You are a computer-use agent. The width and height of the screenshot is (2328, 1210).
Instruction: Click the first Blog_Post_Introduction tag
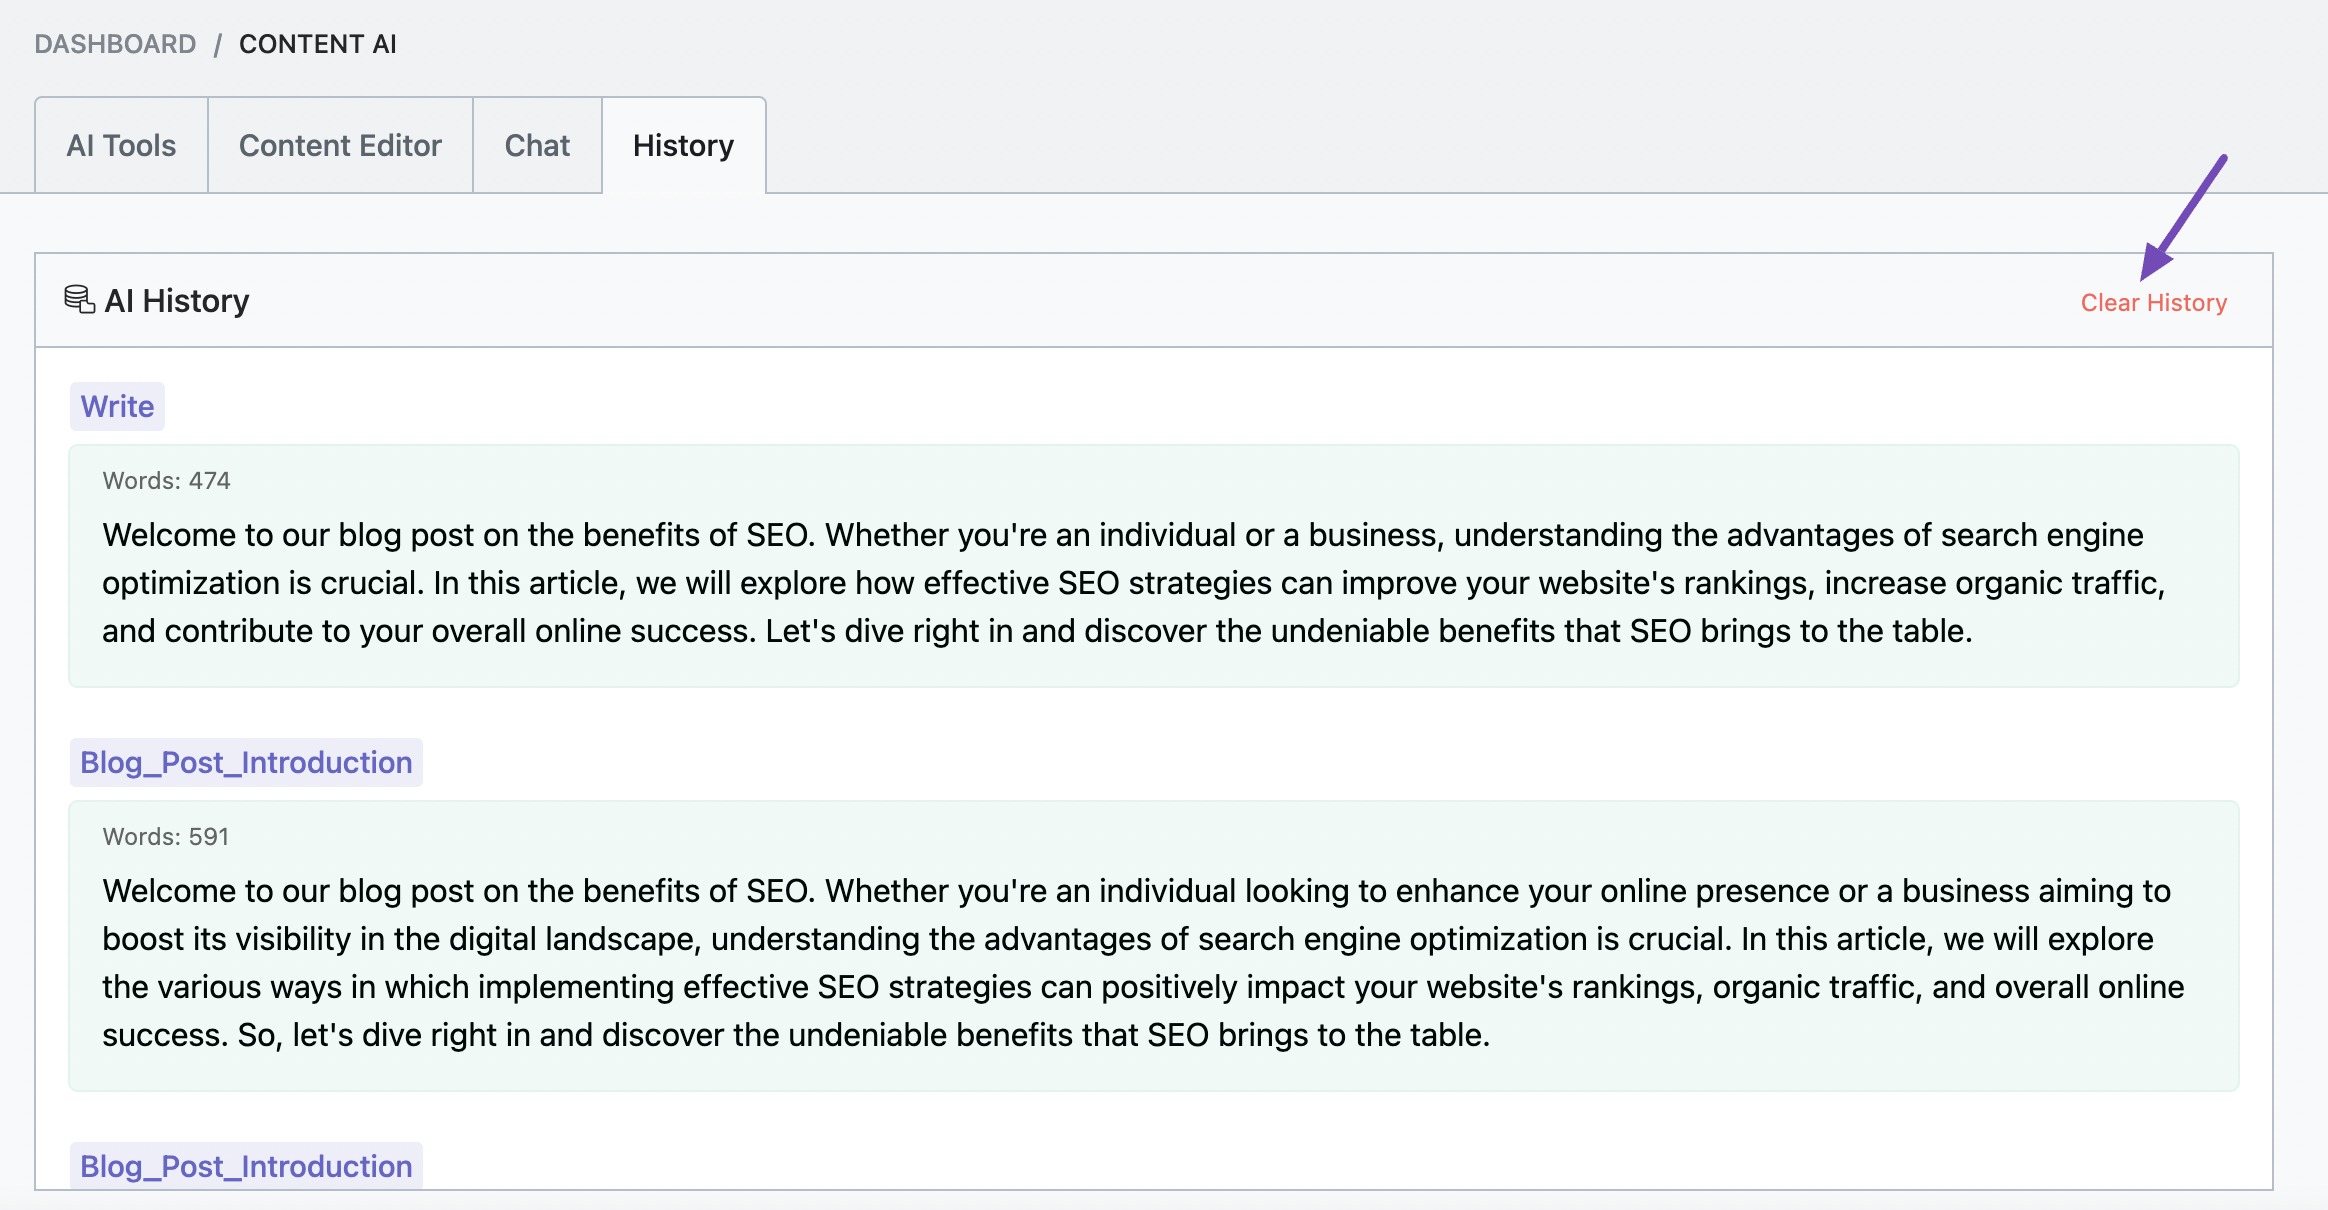tap(246, 762)
